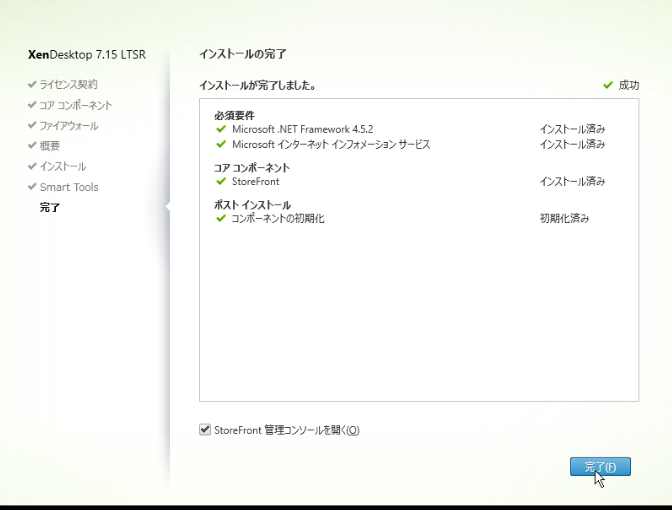The image size is (672, 510).
Task: Click the checkmark beside 概要 step
Action: tap(32, 145)
